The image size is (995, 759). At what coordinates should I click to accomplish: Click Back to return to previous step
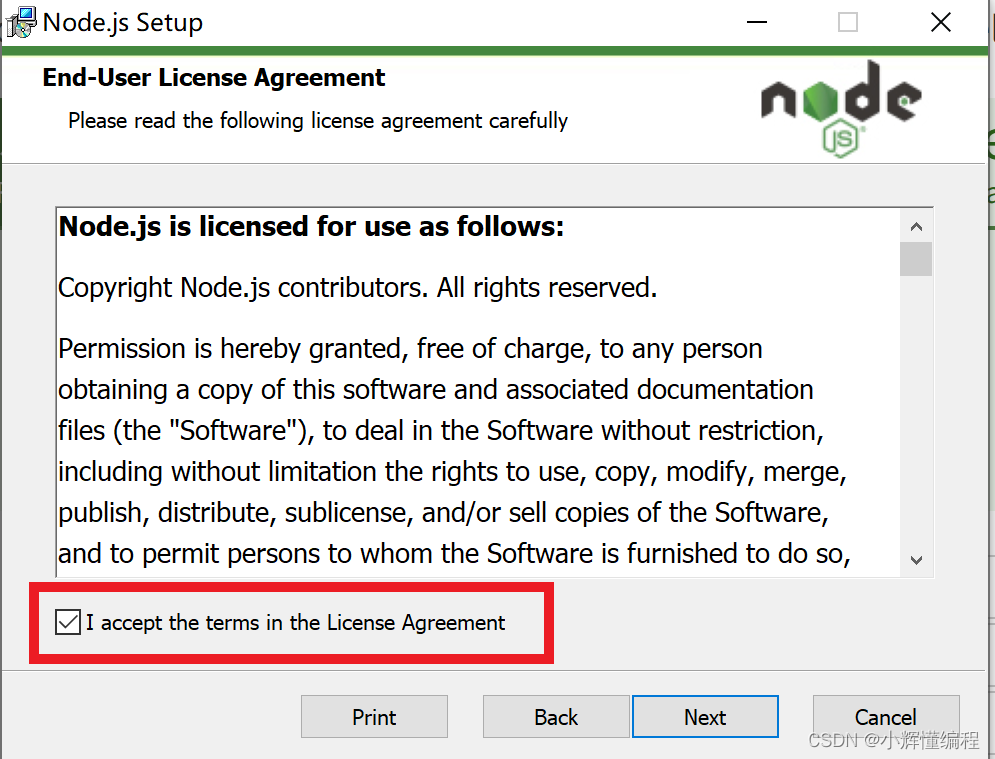tap(556, 717)
